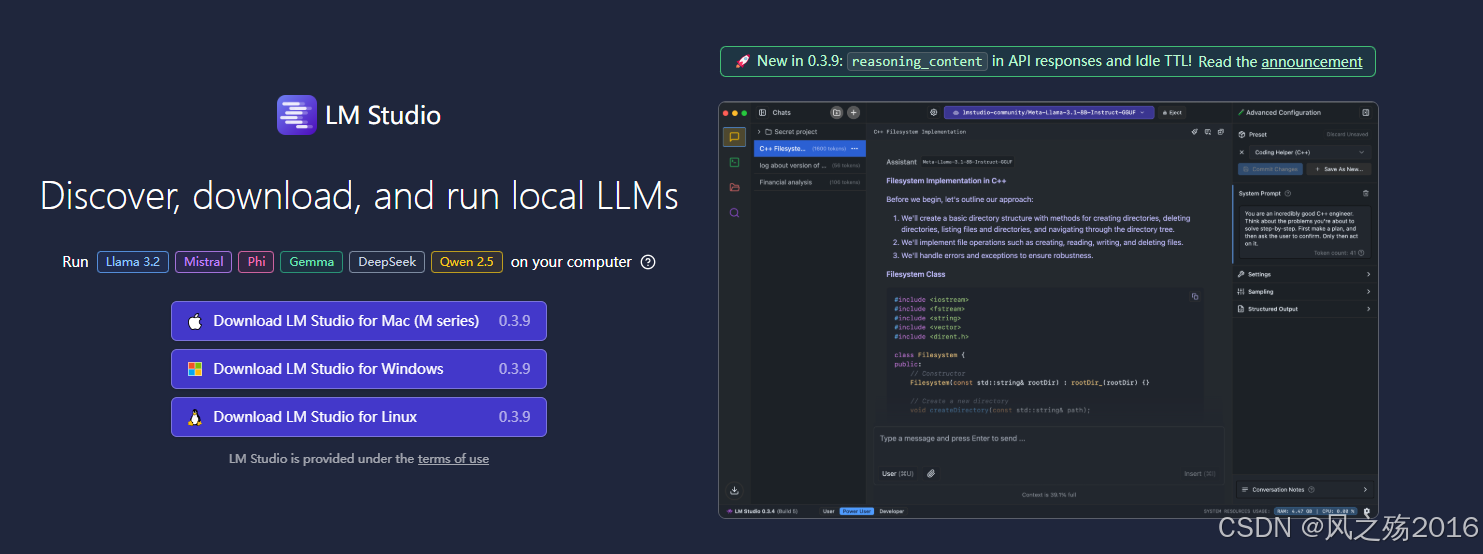
Task: Click the settings icon at status bar right end
Action: coord(1366,512)
